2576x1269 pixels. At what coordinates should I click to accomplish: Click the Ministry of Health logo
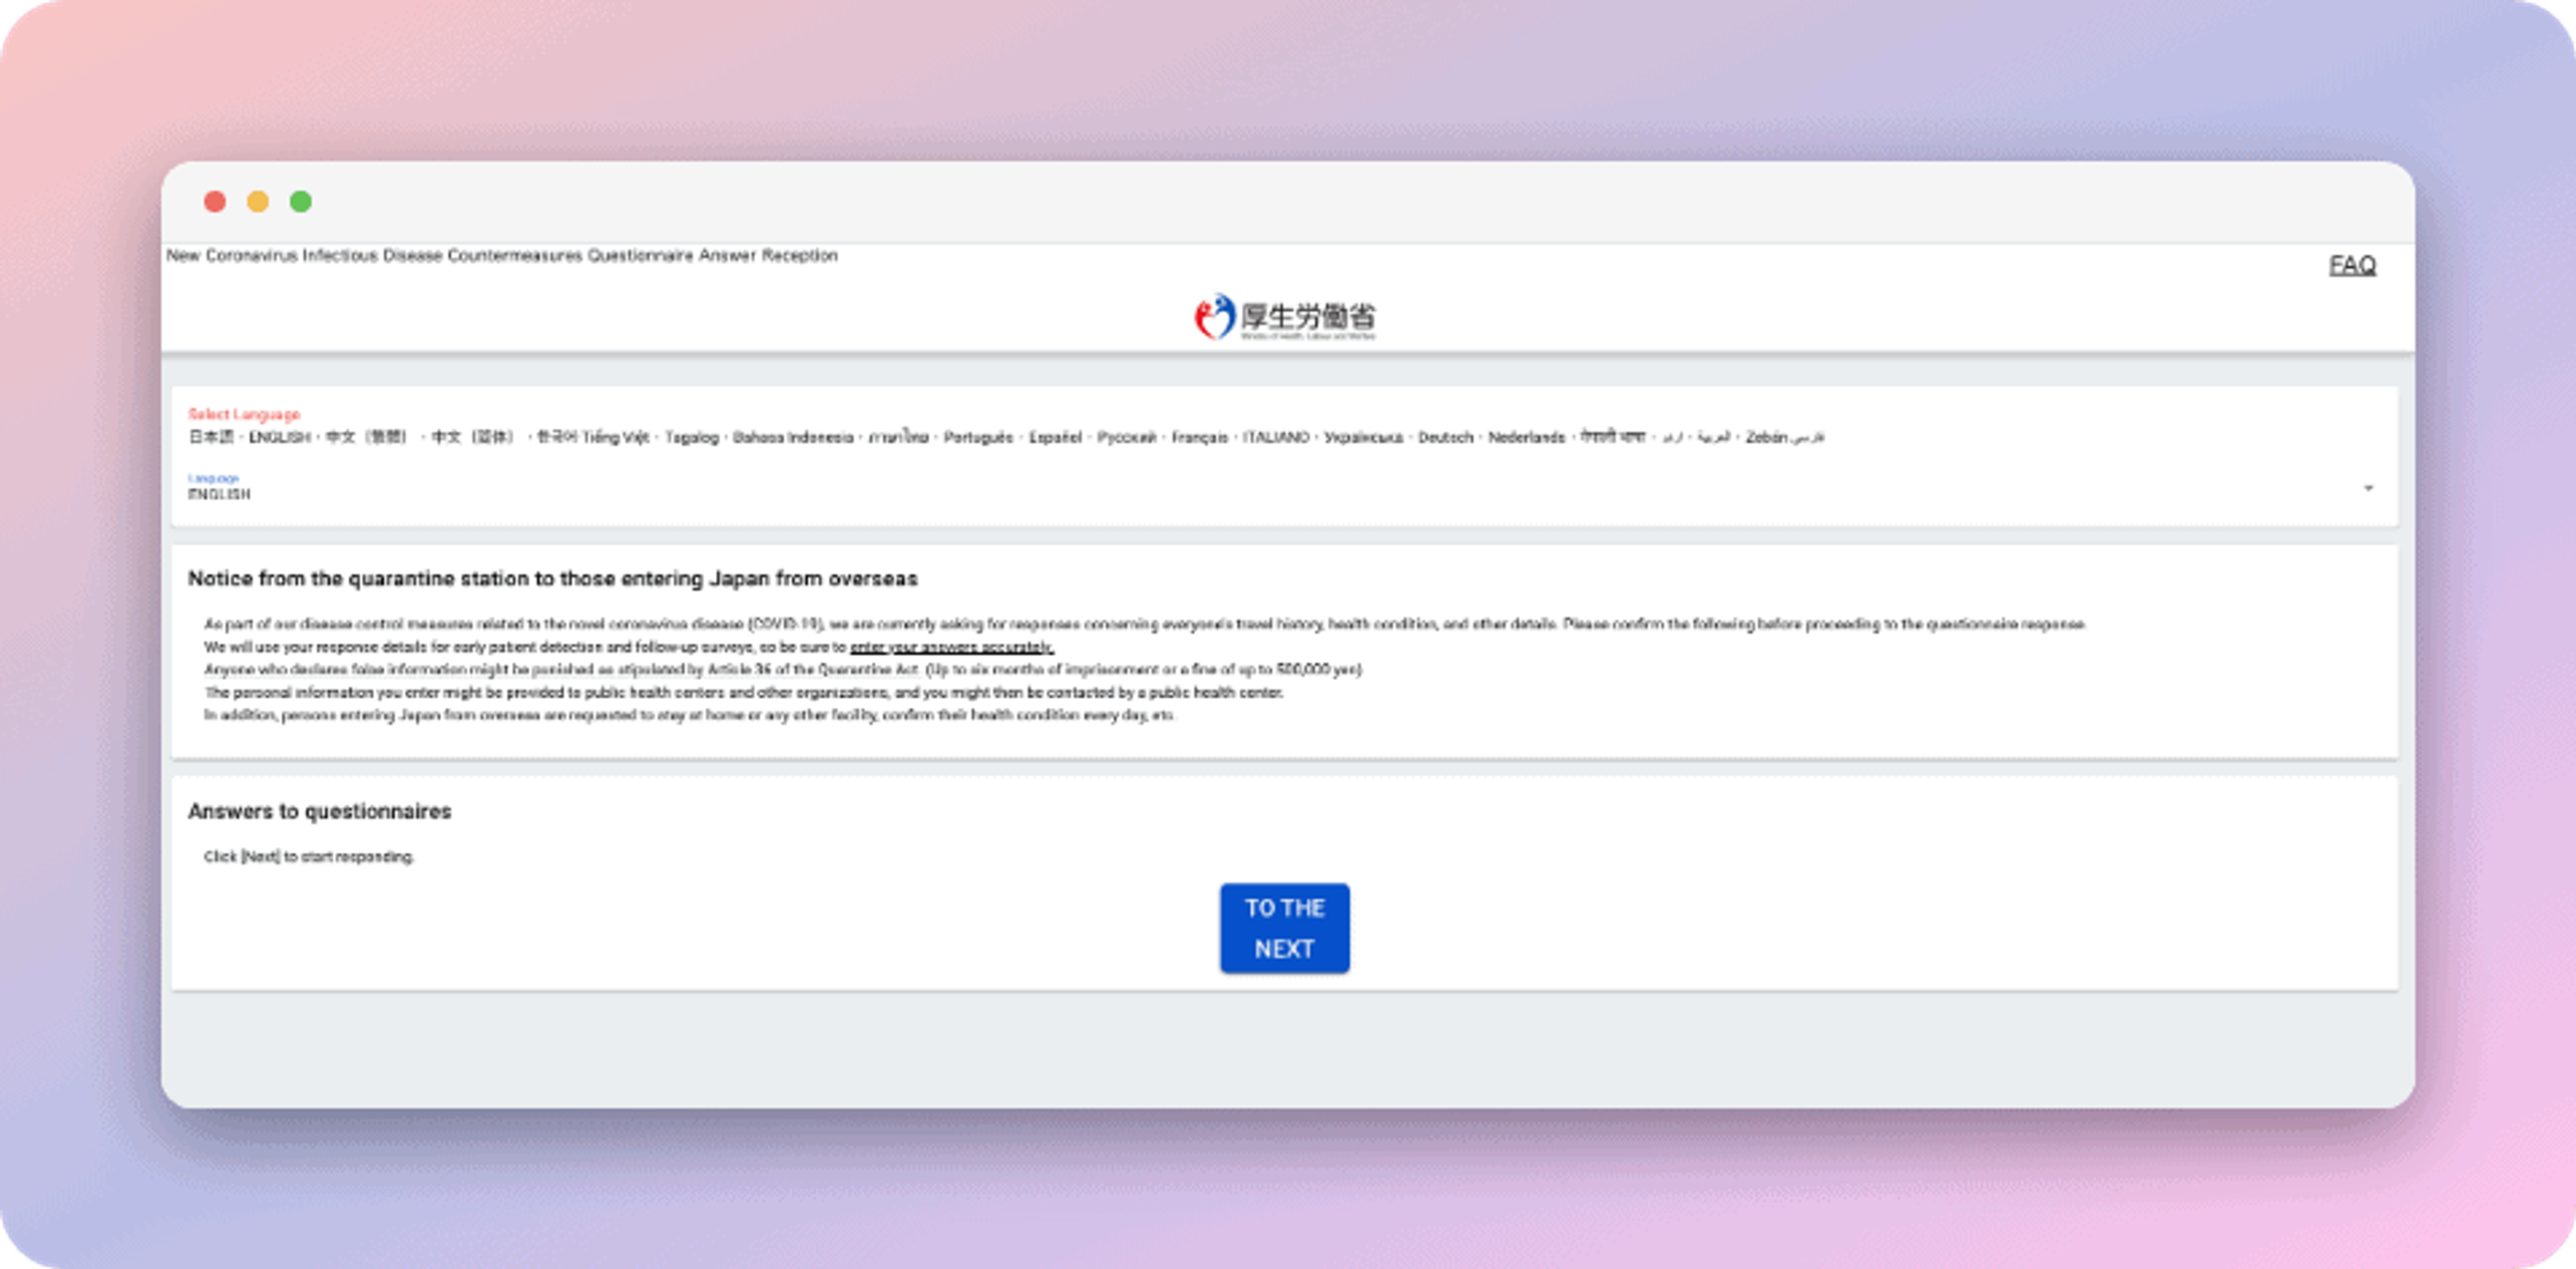tap(1285, 317)
